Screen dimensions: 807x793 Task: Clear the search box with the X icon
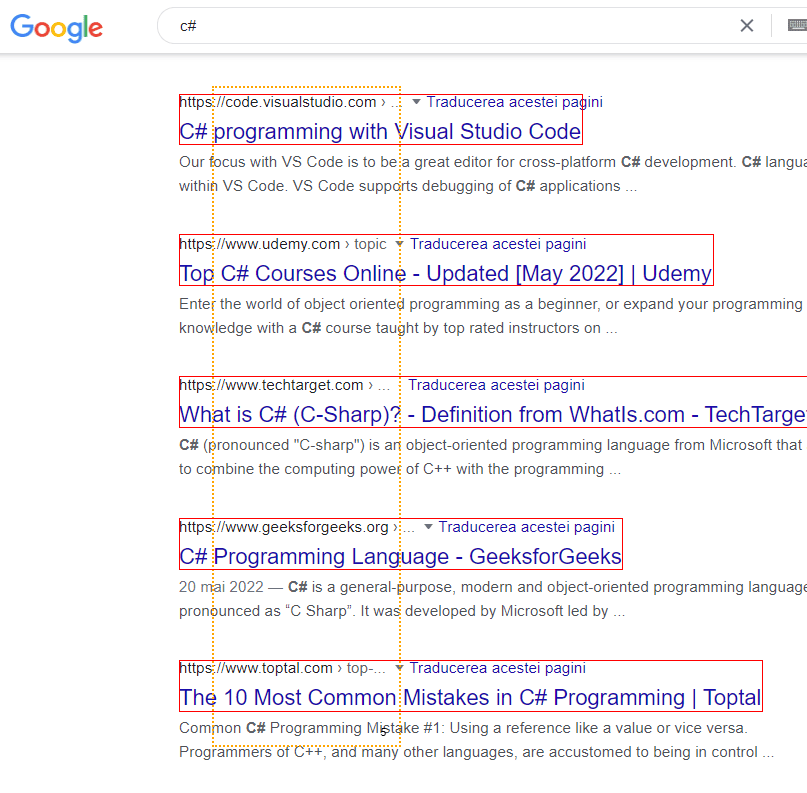tap(747, 25)
